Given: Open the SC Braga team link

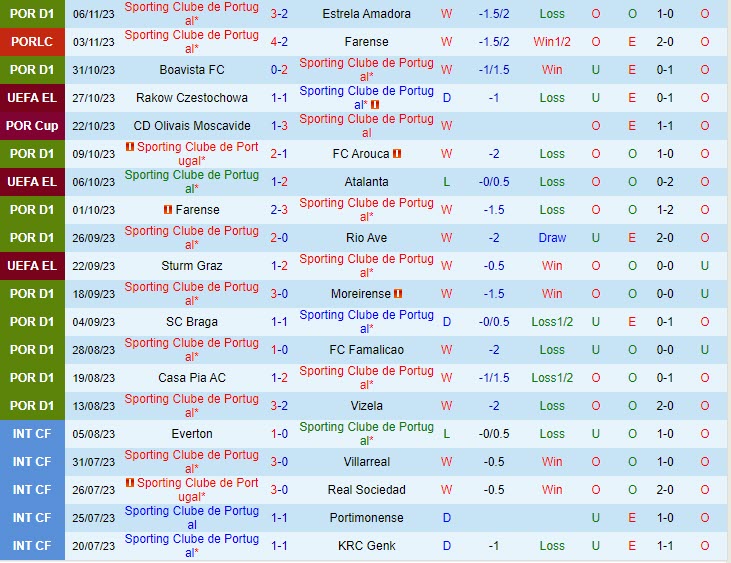Looking at the screenshot, I should click(192, 322).
